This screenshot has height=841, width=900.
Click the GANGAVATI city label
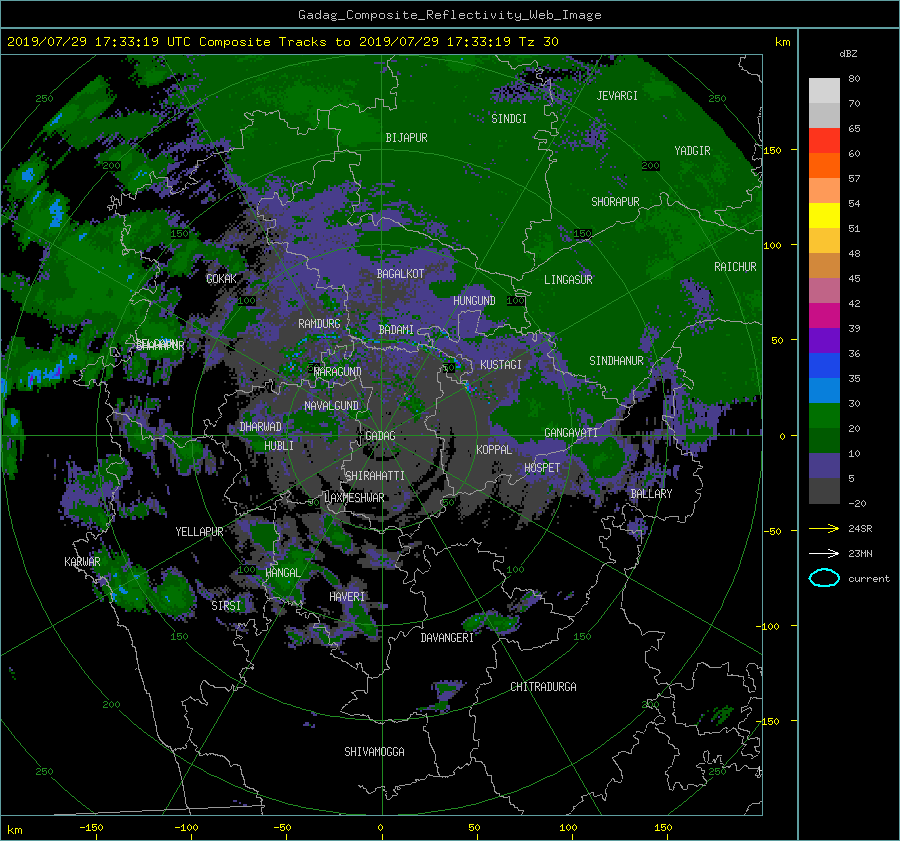tap(571, 433)
